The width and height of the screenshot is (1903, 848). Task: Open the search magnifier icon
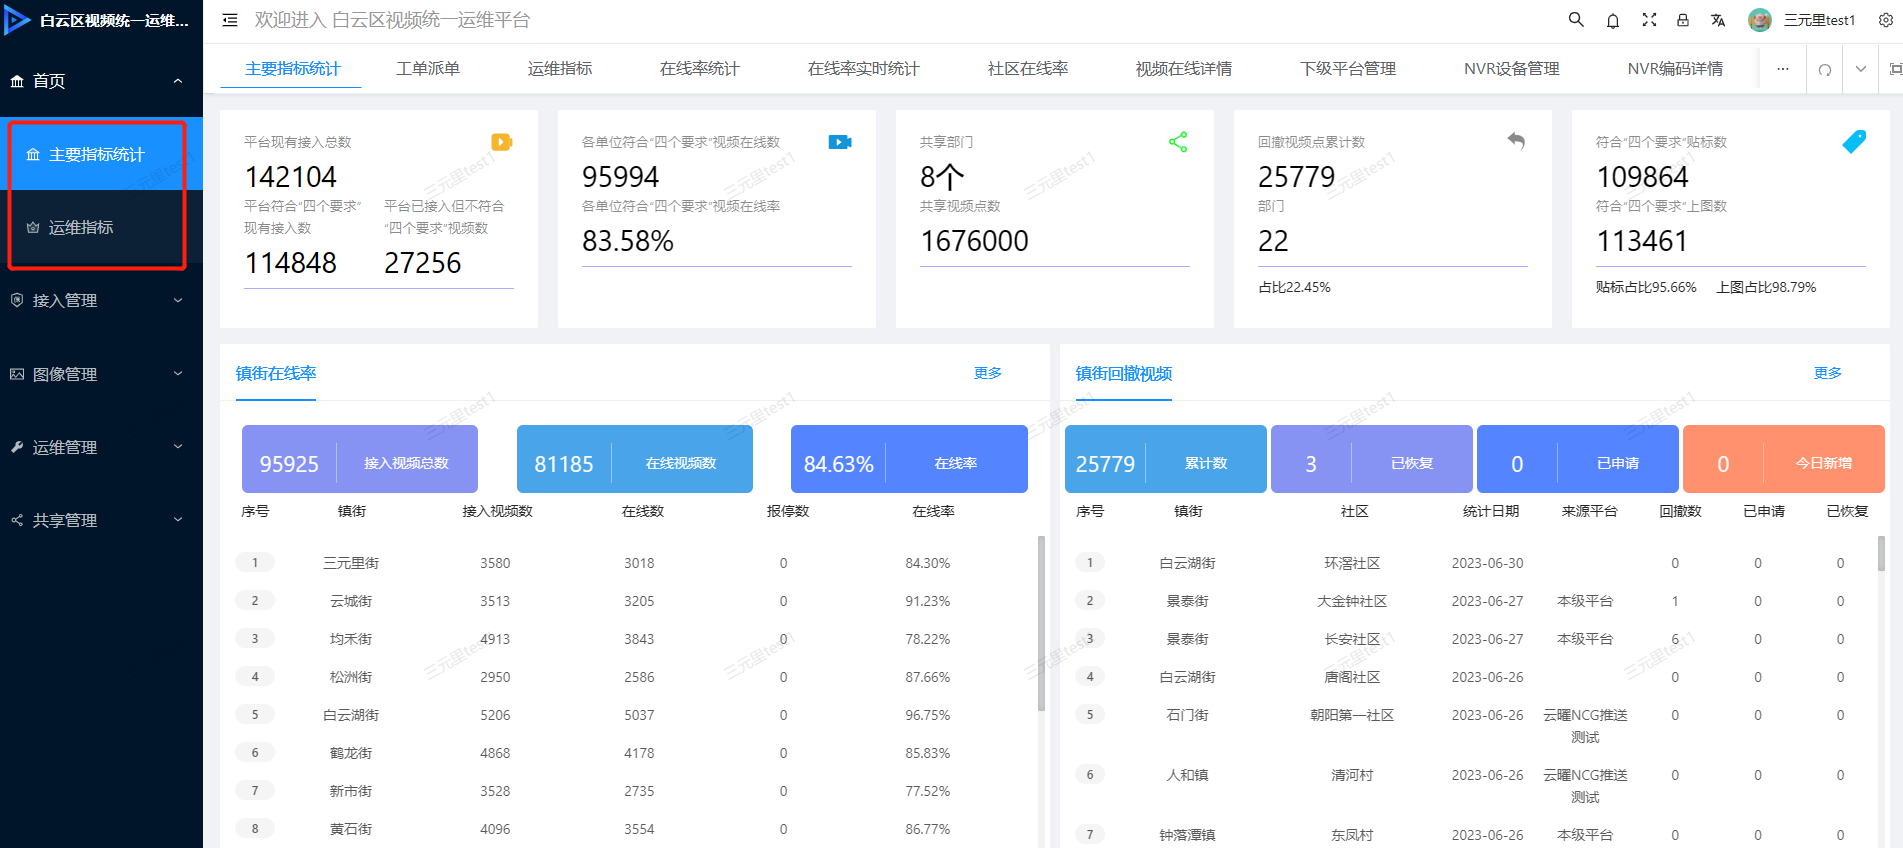point(1576,19)
